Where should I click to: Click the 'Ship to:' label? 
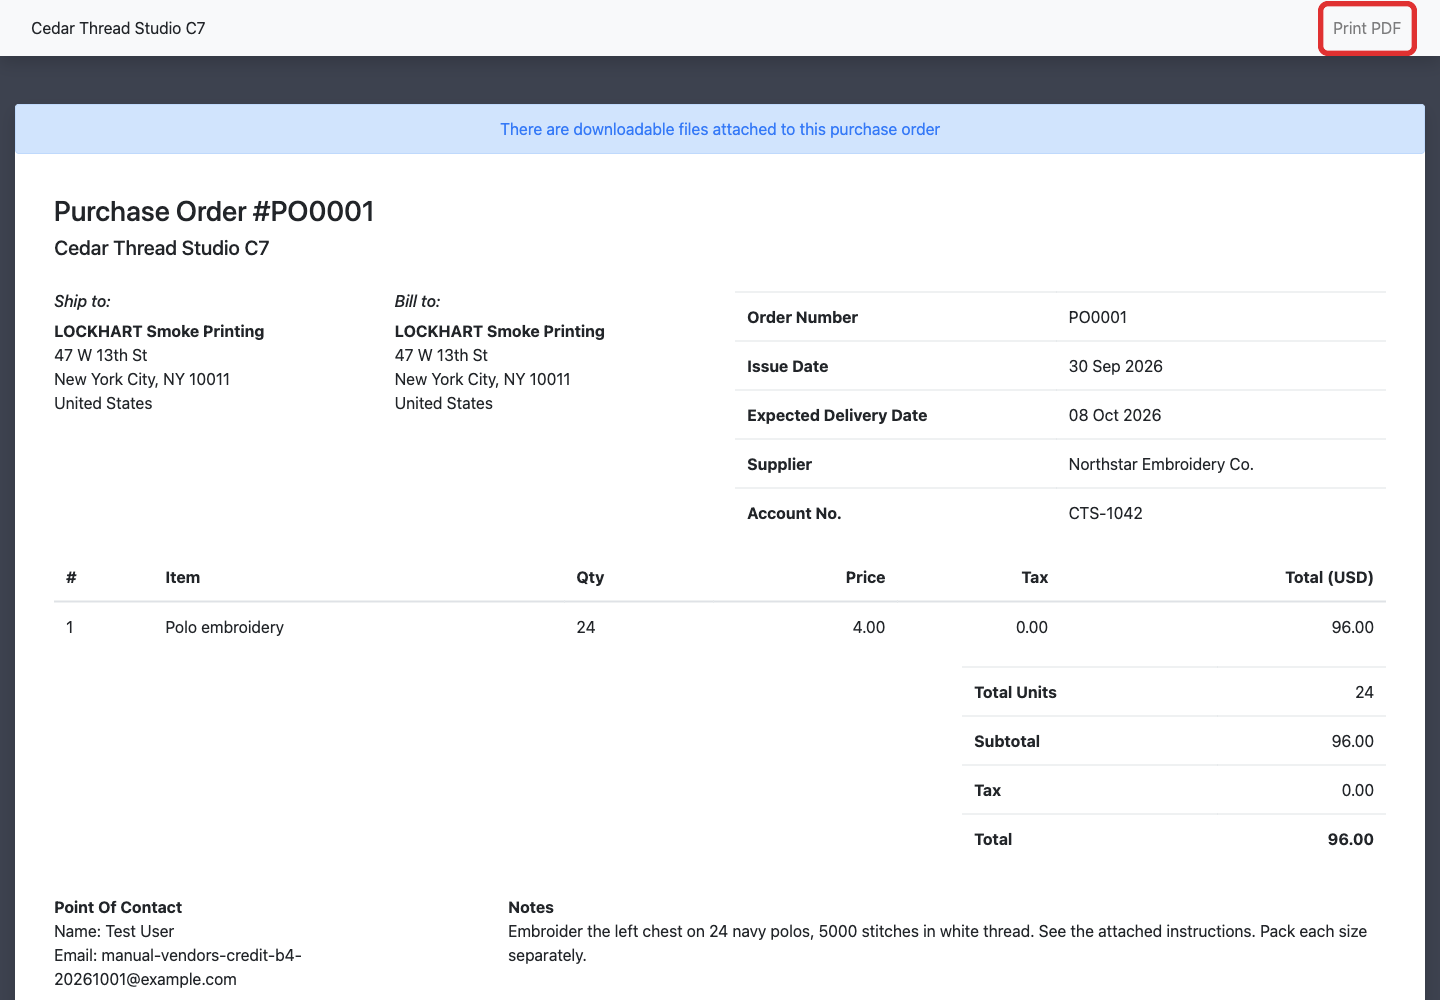point(82,301)
